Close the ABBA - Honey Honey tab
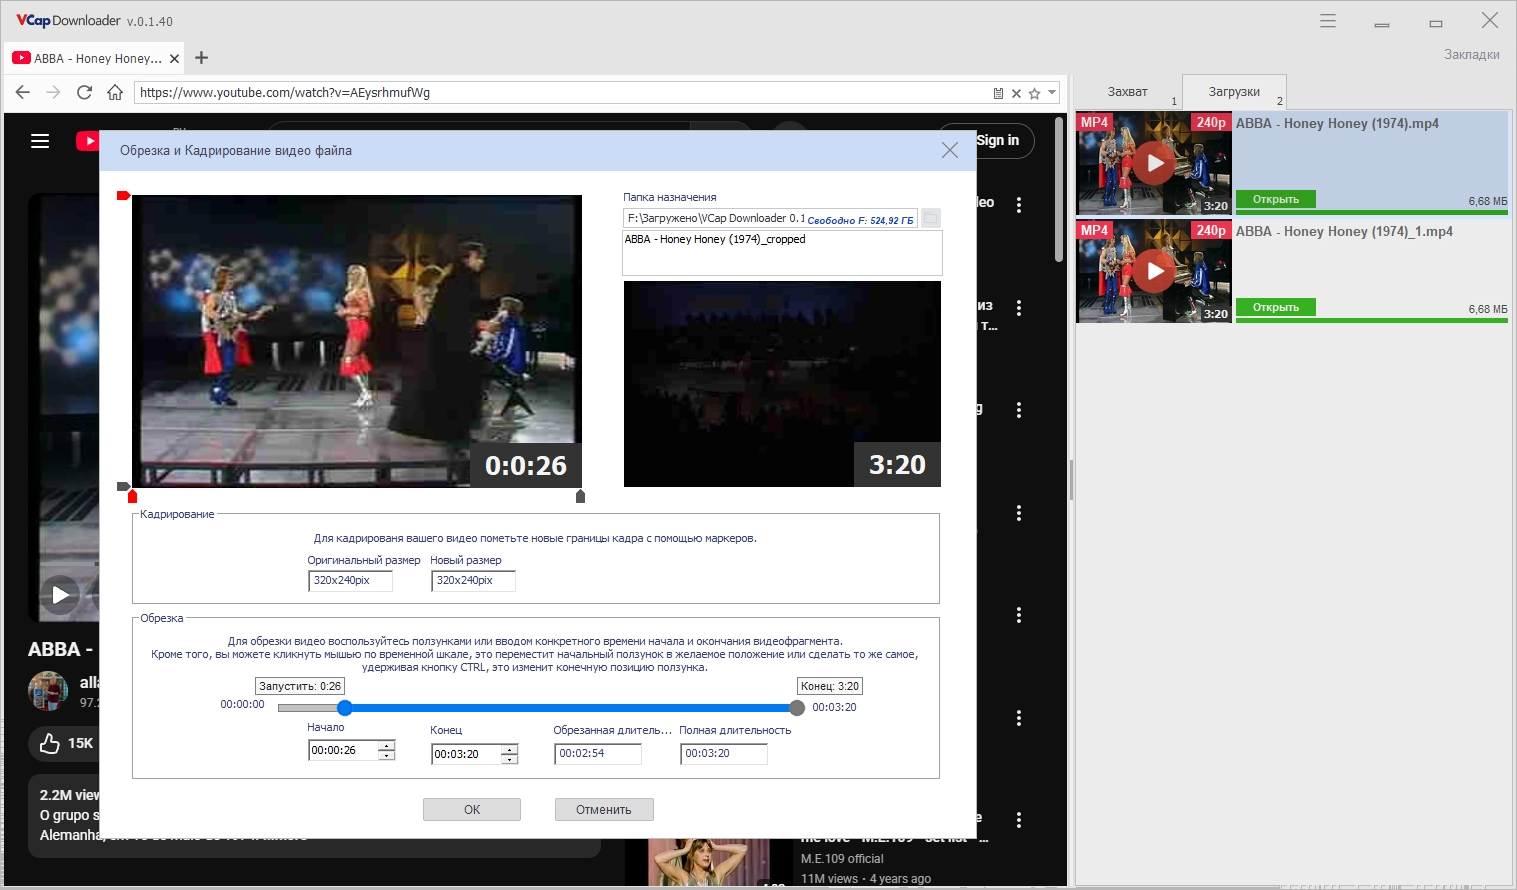The width and height of the screenshot is (1517, 890). click(174, 58)
